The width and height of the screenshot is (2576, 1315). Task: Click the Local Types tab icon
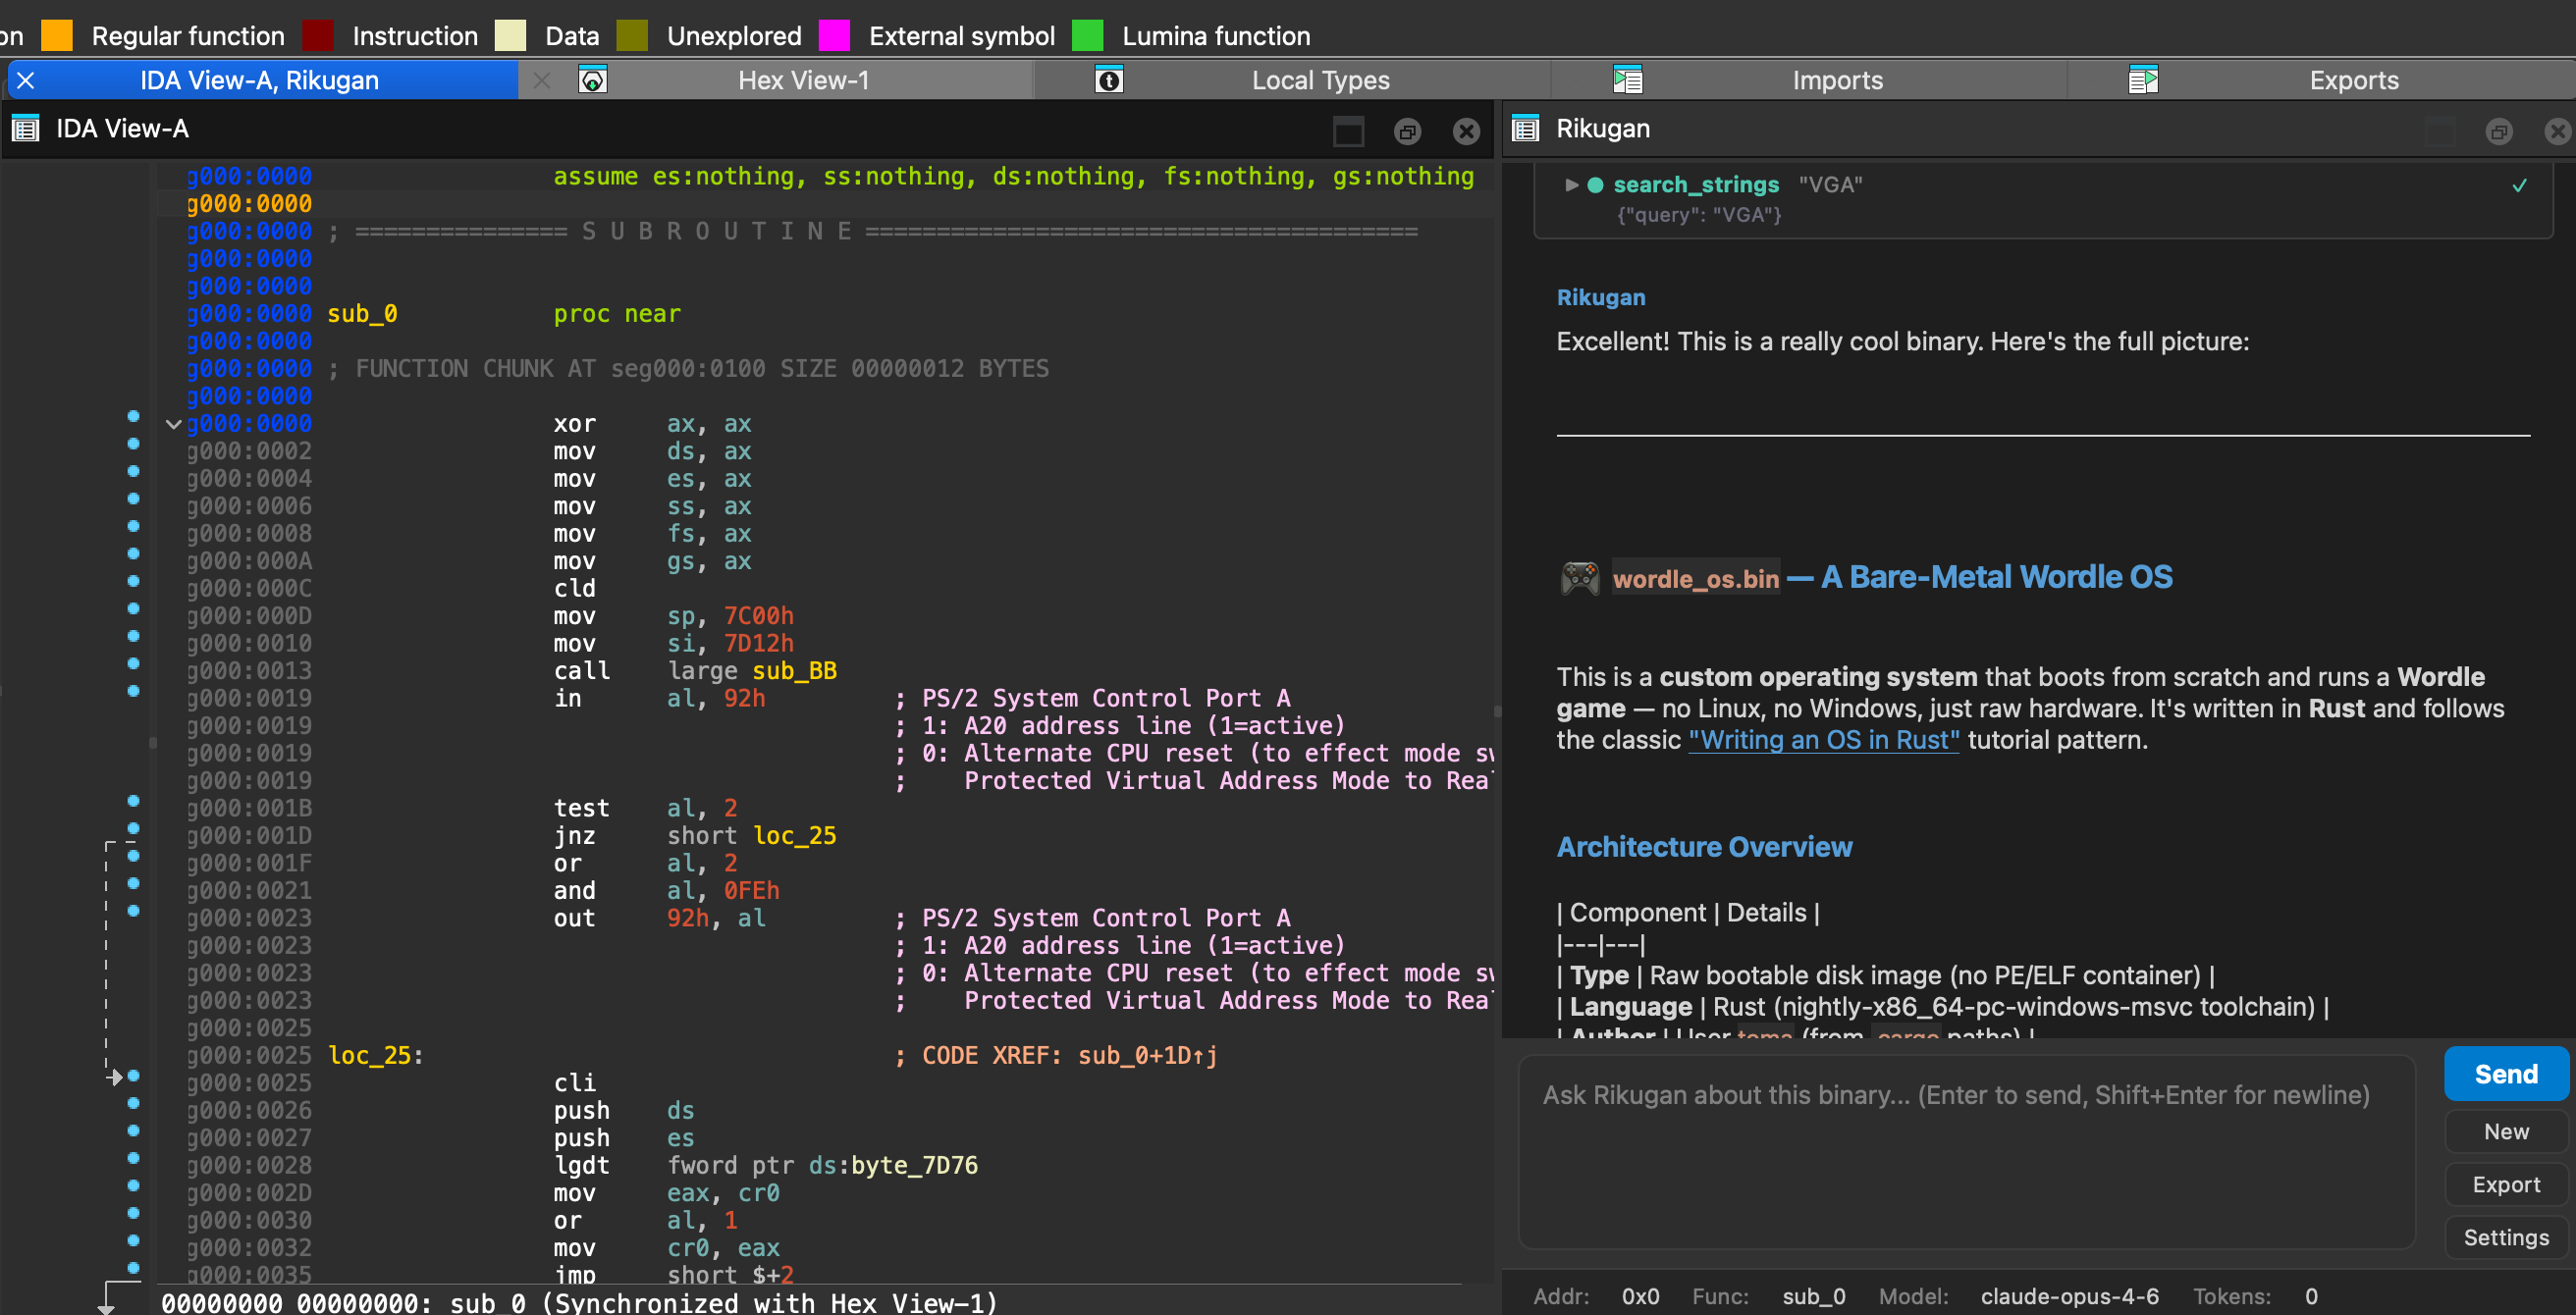coord(1110,80)
